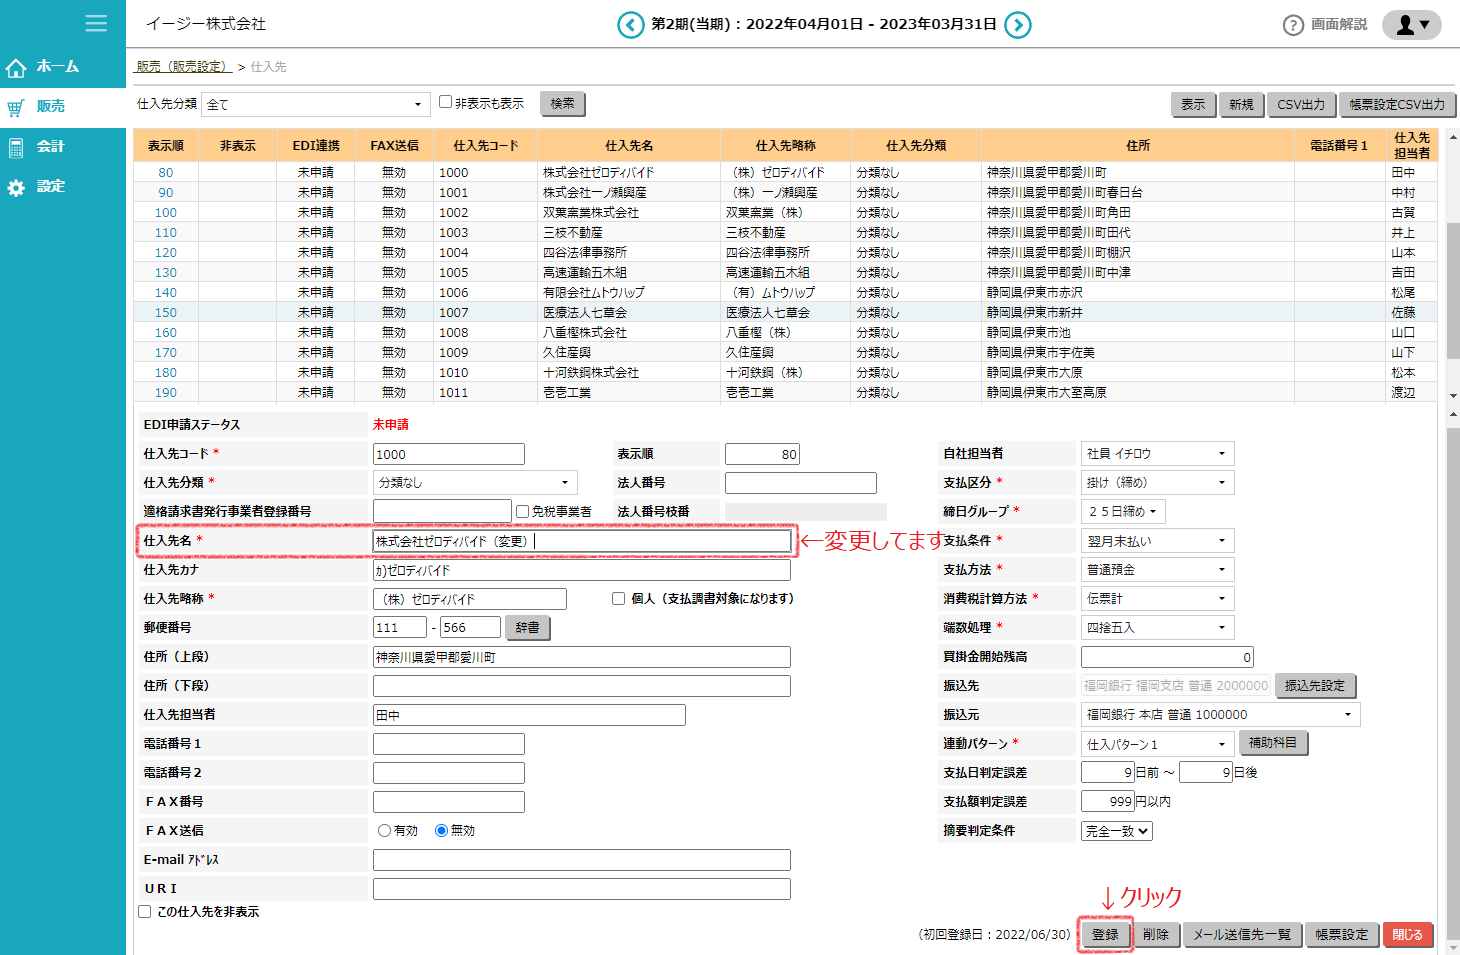The height and width of the screenshot is (955, 1460).
Task: Check the 免税事業者 checkbox
Action: [x=522, y=511]
